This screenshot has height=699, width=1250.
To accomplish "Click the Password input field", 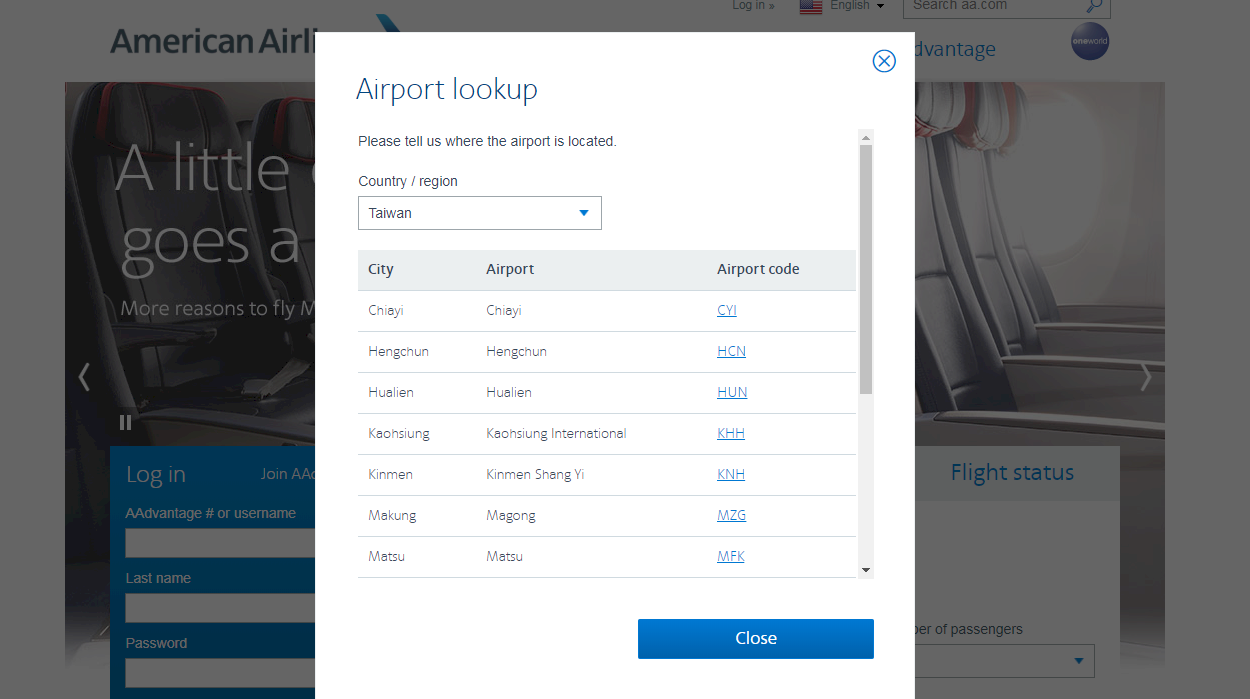I will pyautogui.click(x=220, y=673).
